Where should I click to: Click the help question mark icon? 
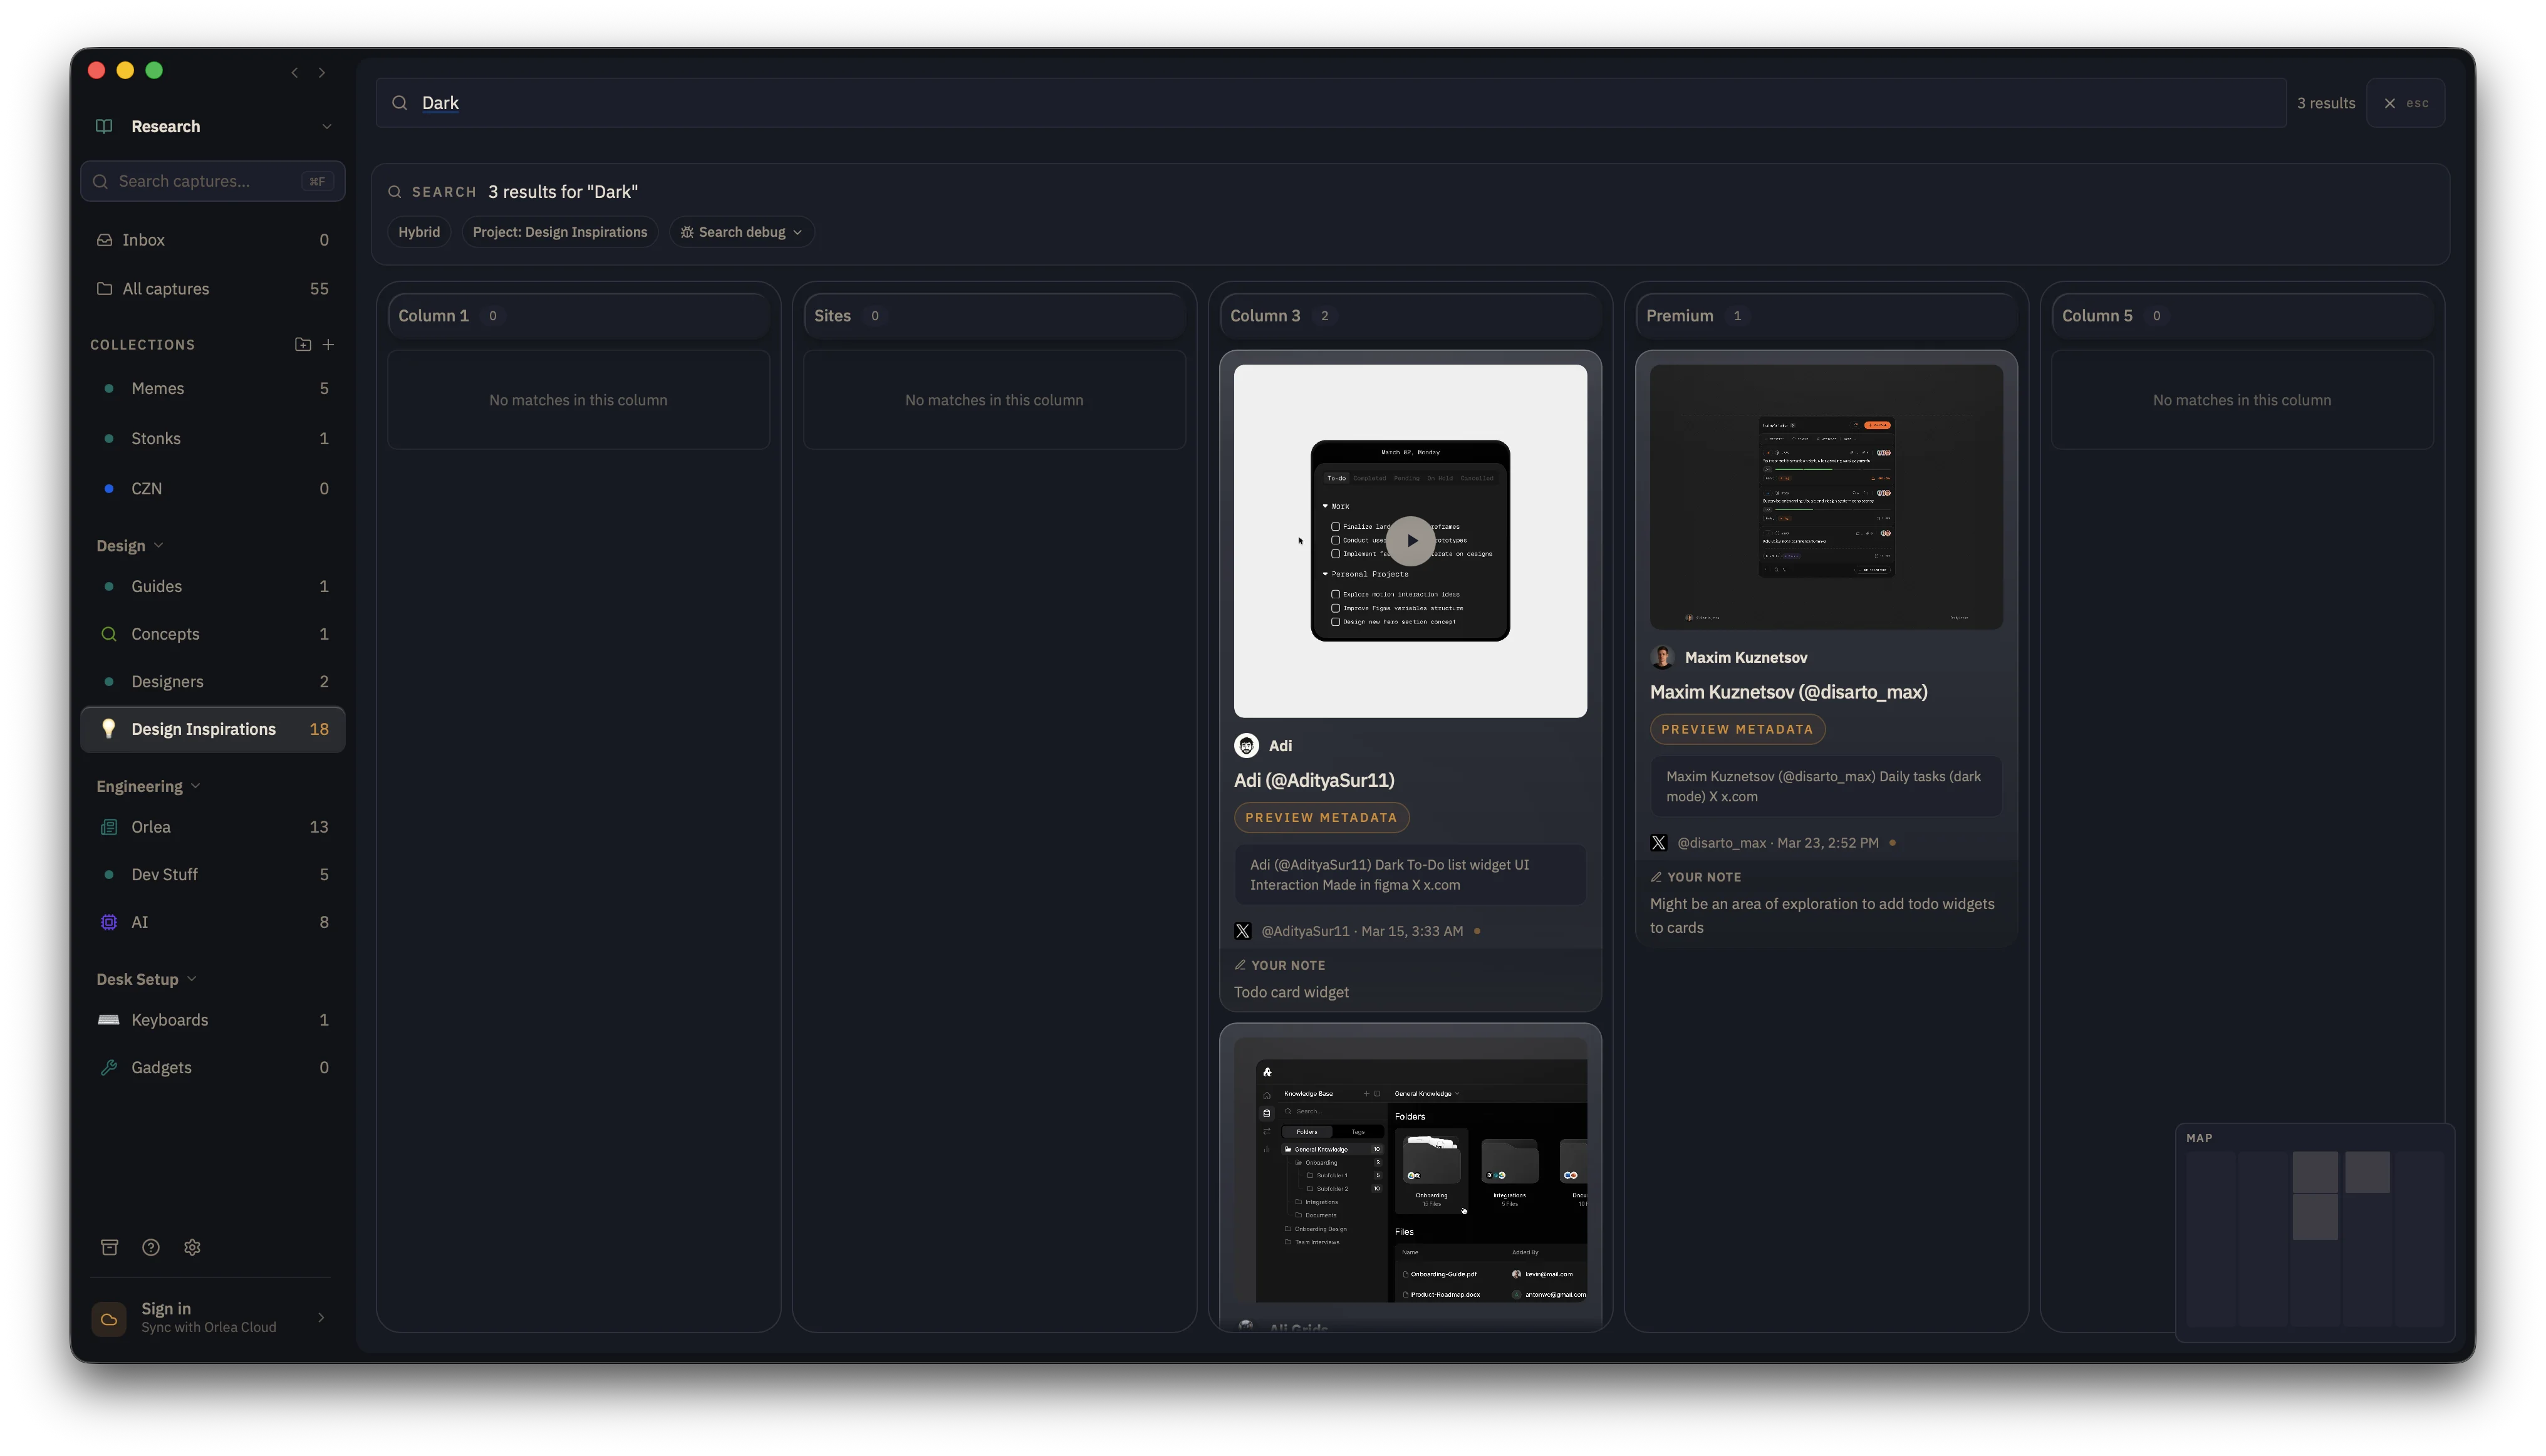(x=150, y=1247)
